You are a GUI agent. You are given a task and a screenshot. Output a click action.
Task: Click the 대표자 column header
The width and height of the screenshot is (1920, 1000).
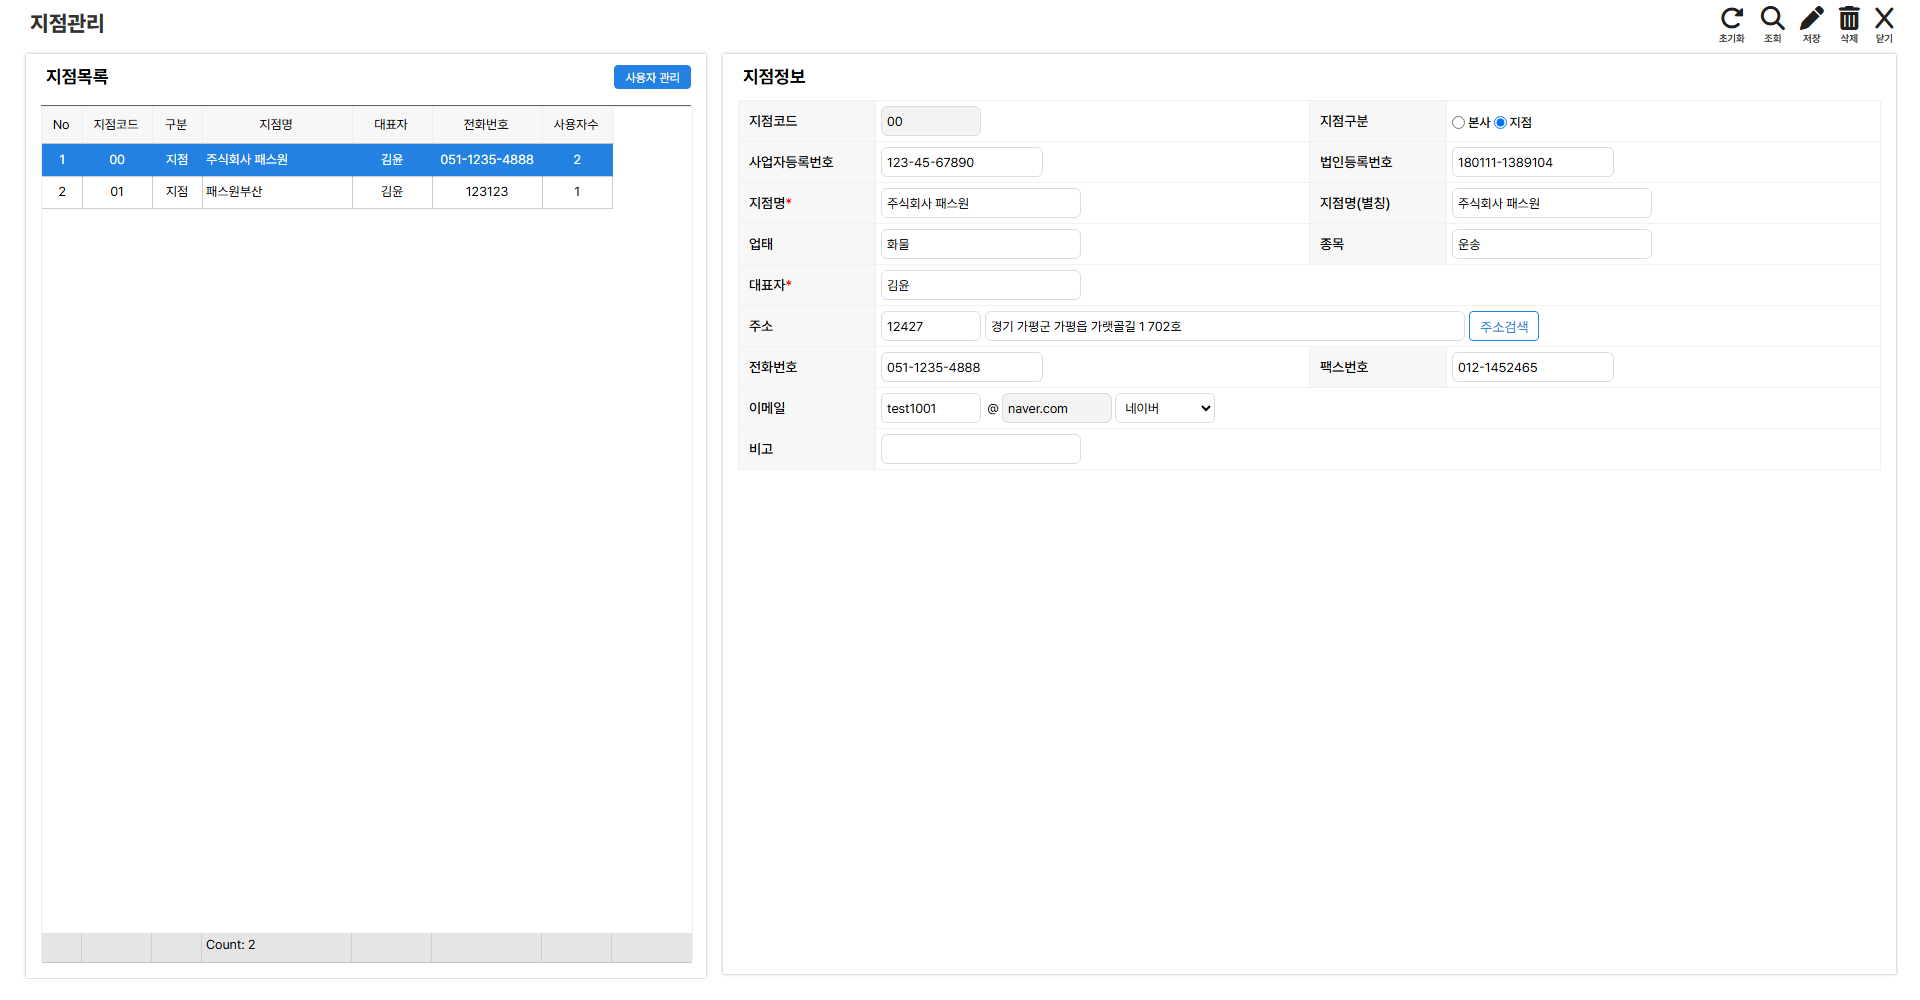391,125
